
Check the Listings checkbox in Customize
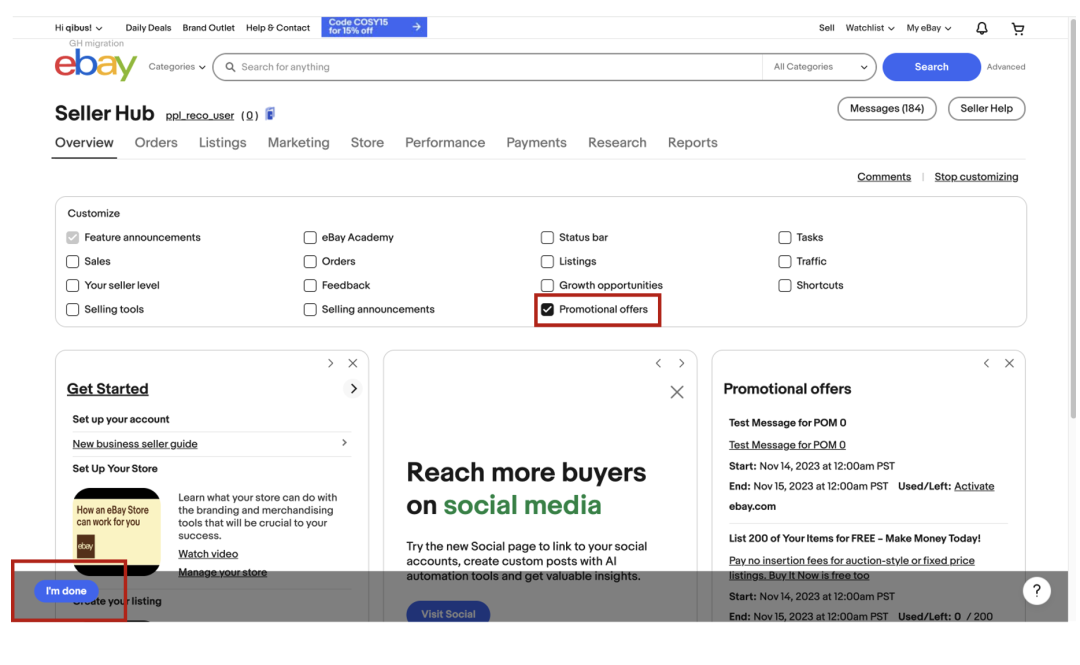[x=547, y=261]
